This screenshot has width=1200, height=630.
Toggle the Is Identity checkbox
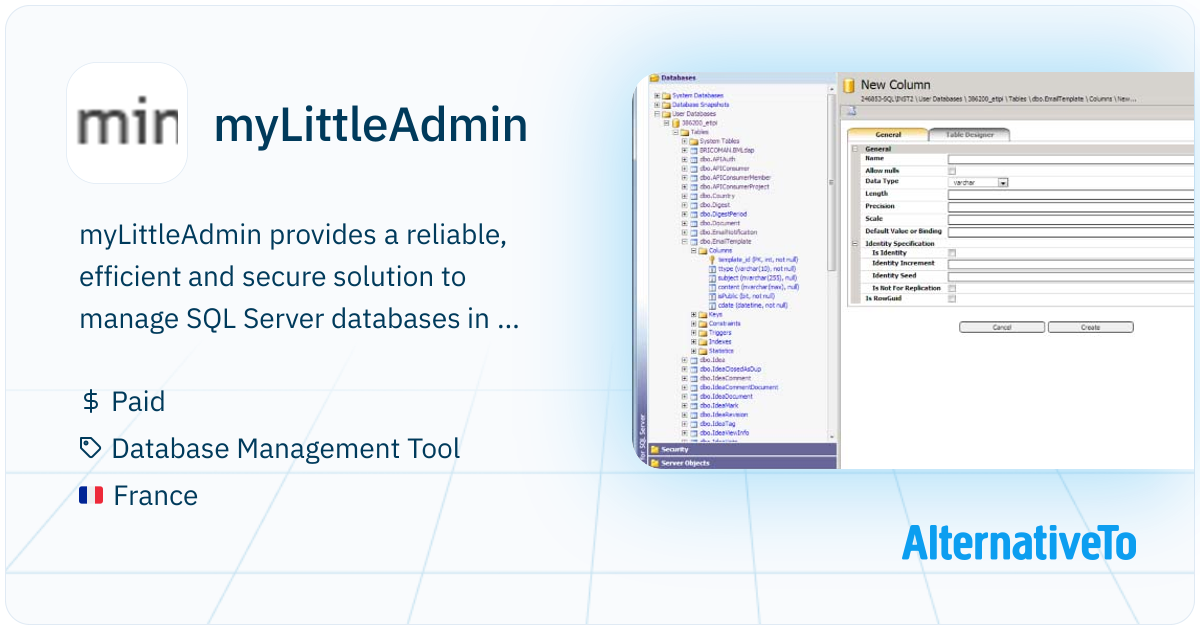[952, 253]
